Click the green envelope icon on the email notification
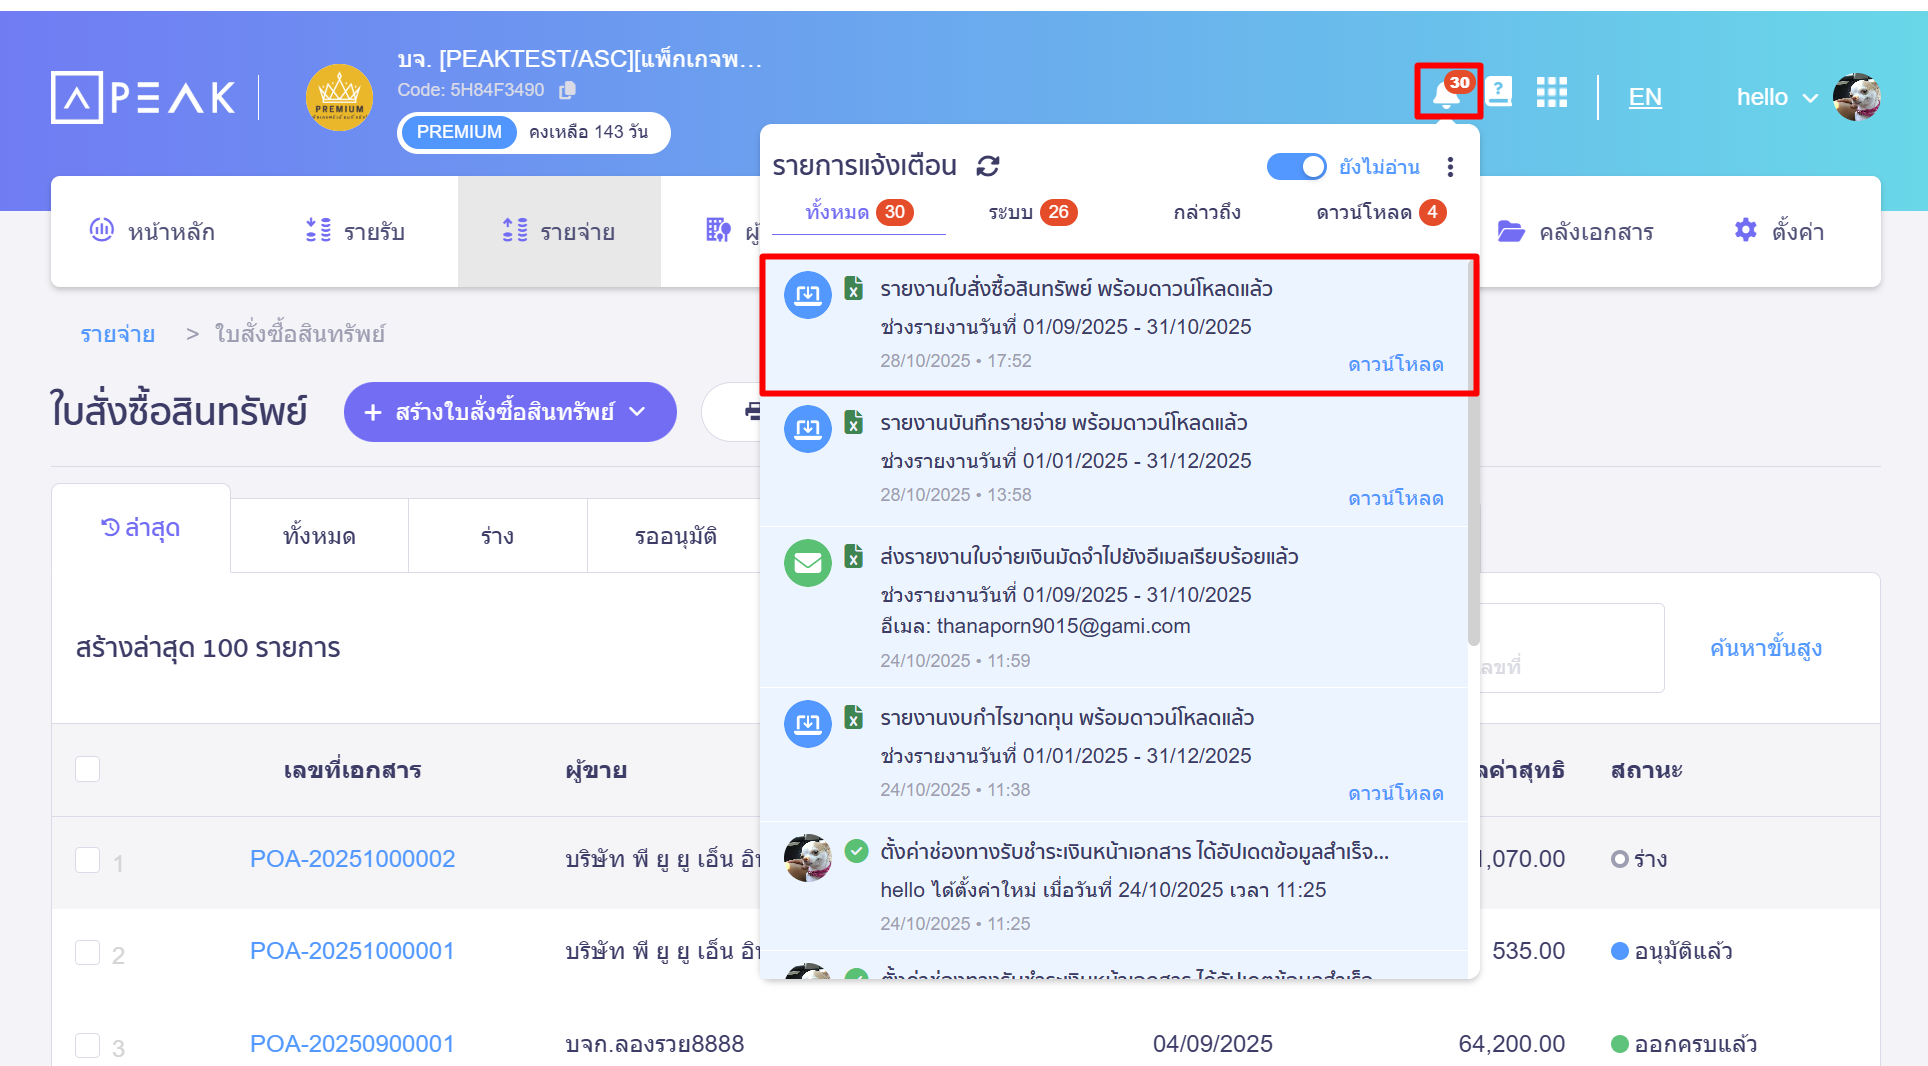Screen dimensions: 1928x1066 [x=808, y=563]
